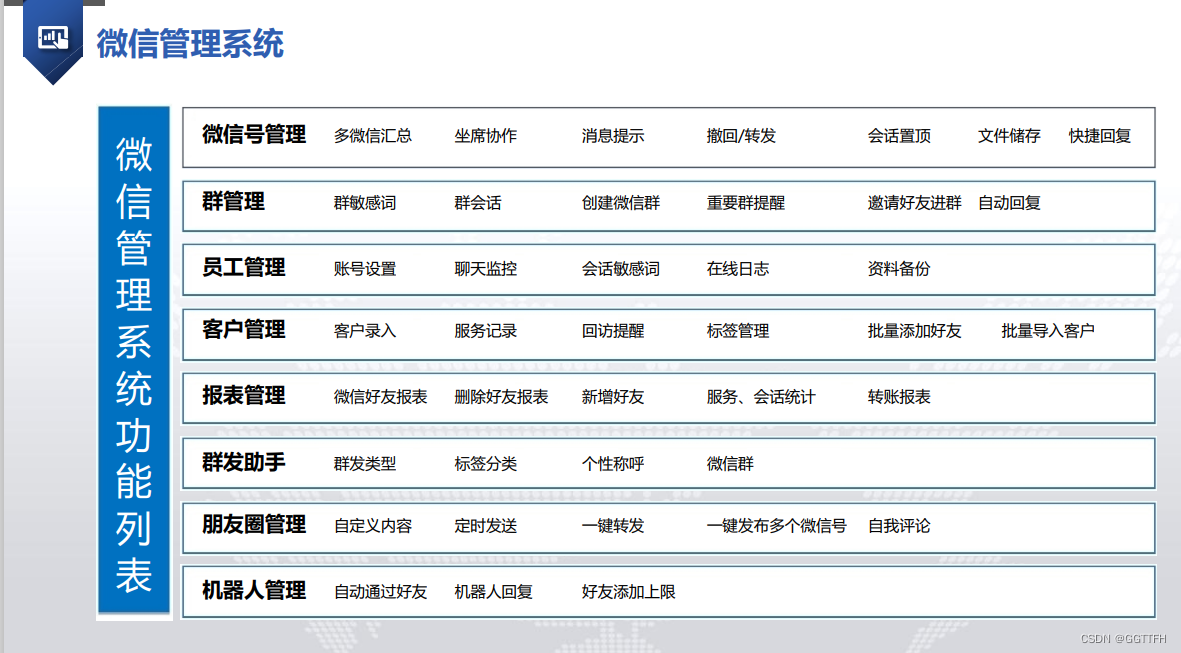Select 微信群 in the 群发助手 row
Viewport: 1181px width, 653px height.
click(x=730, y=464)
